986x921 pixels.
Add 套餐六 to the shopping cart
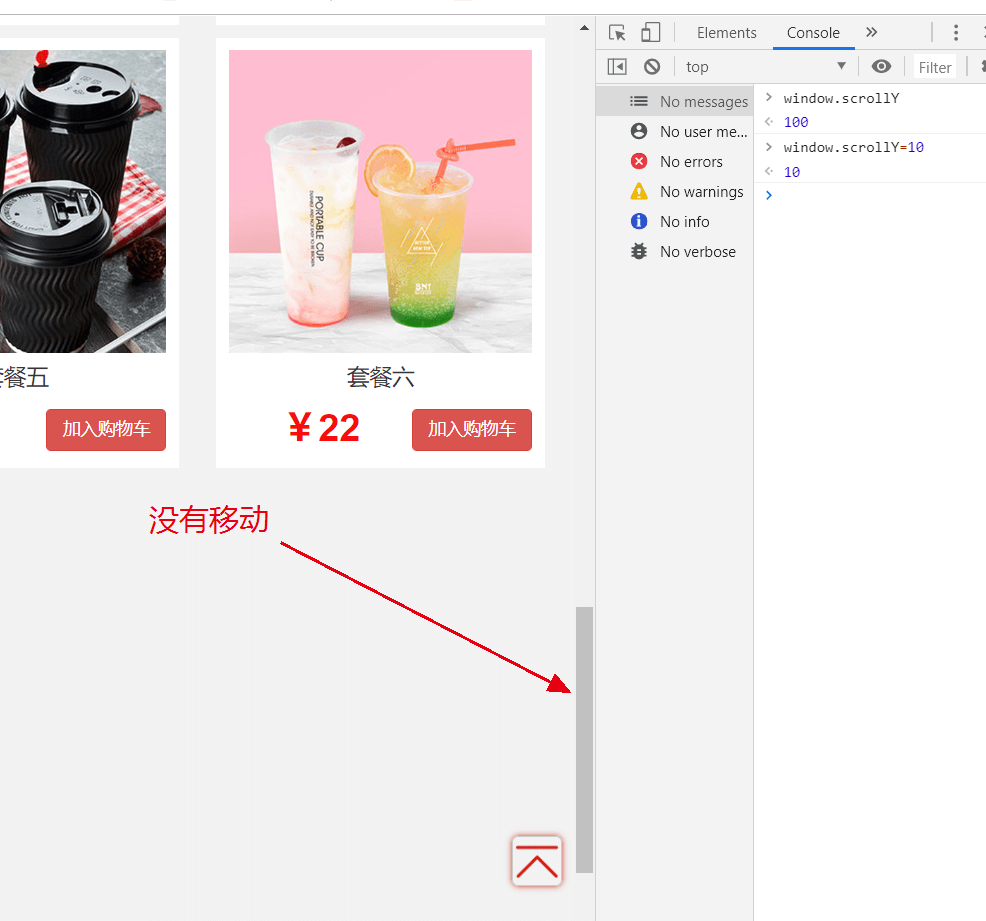coord(471,430)
